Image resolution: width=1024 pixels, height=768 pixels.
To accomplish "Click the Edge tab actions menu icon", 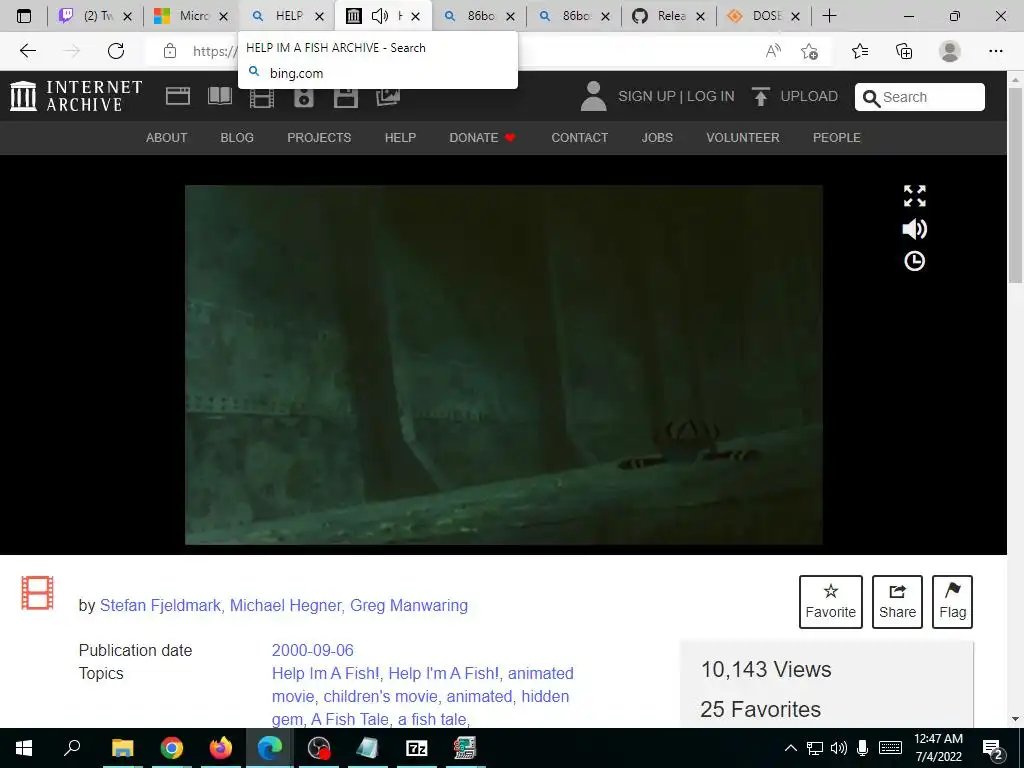I will pyautogui.click(x=24, y=16).
